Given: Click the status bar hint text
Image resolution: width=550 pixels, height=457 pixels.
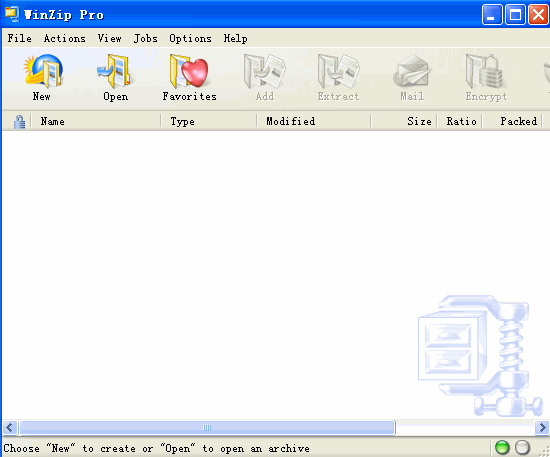Looking at the screenshot, I should [156, 448].
